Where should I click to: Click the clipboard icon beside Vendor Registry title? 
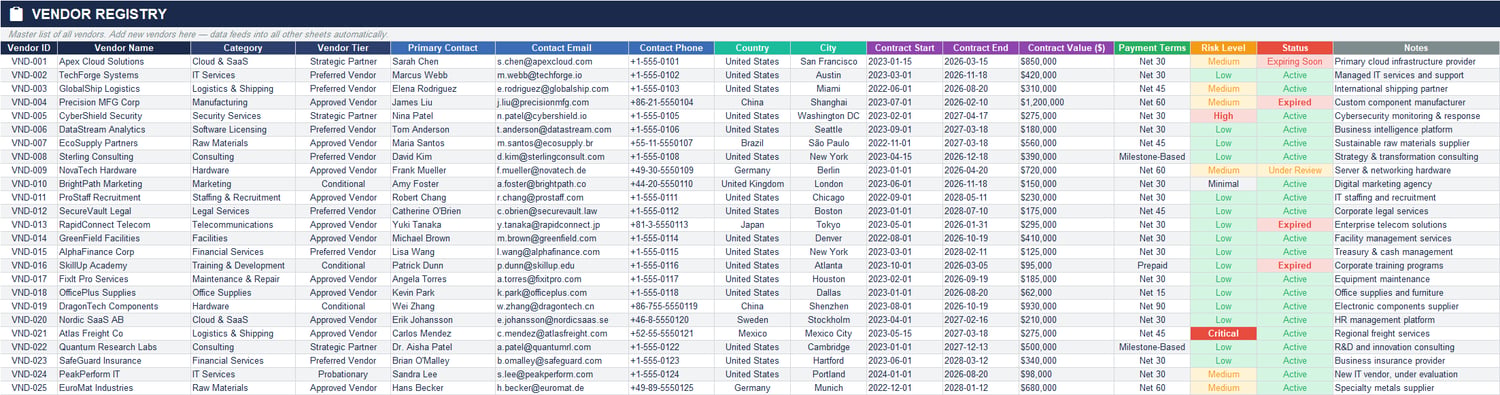click(x=15, y=14)
